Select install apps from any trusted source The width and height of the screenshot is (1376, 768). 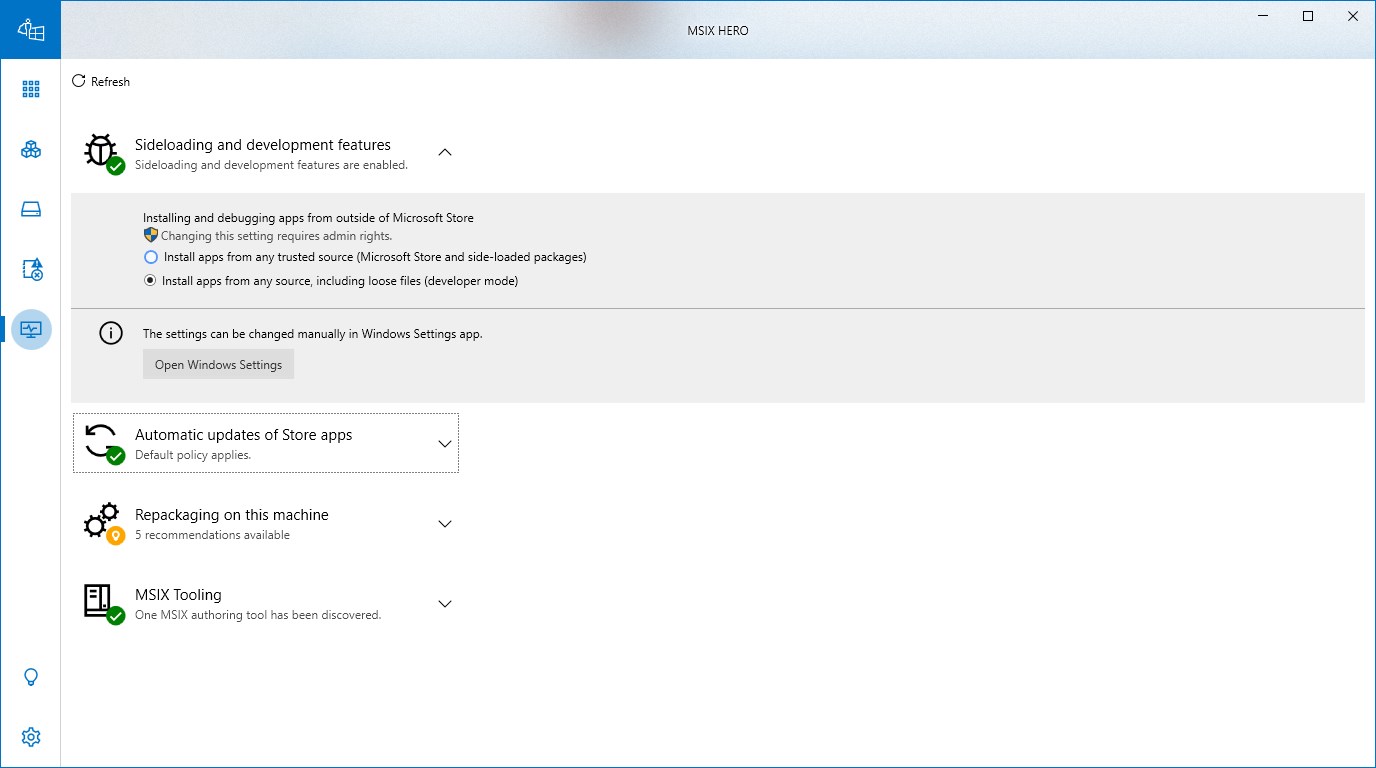(x=365, y=257)
